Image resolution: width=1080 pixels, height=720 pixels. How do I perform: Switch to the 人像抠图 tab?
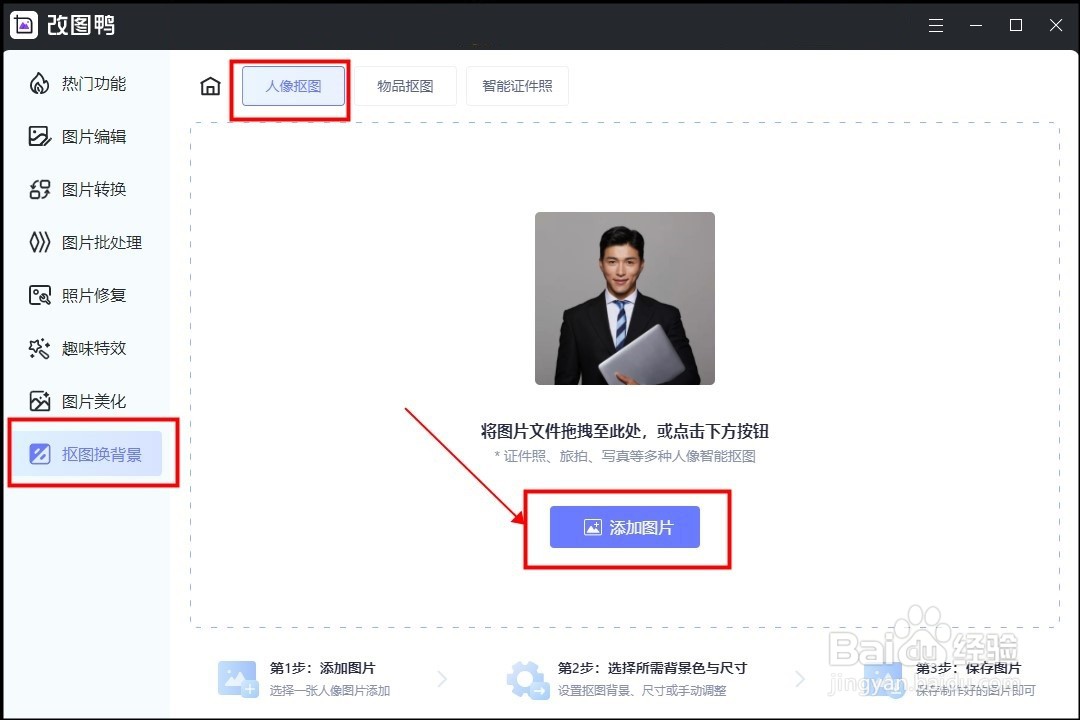pos(292,86)
